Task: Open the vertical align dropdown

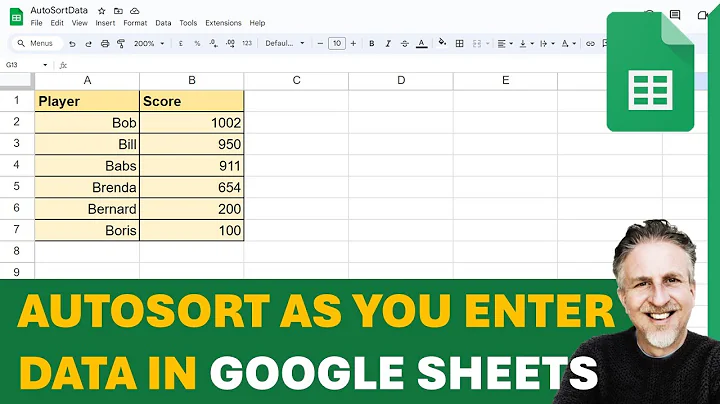Action: [526, 44]
